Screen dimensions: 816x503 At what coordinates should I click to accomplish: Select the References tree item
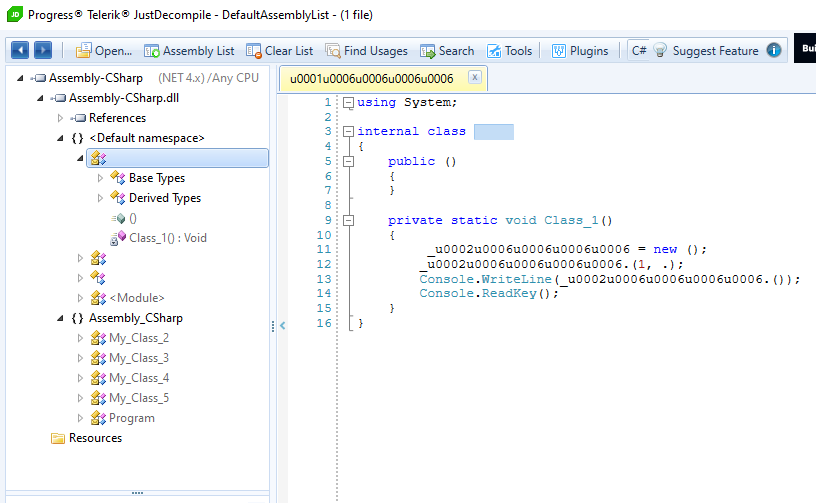117,118
